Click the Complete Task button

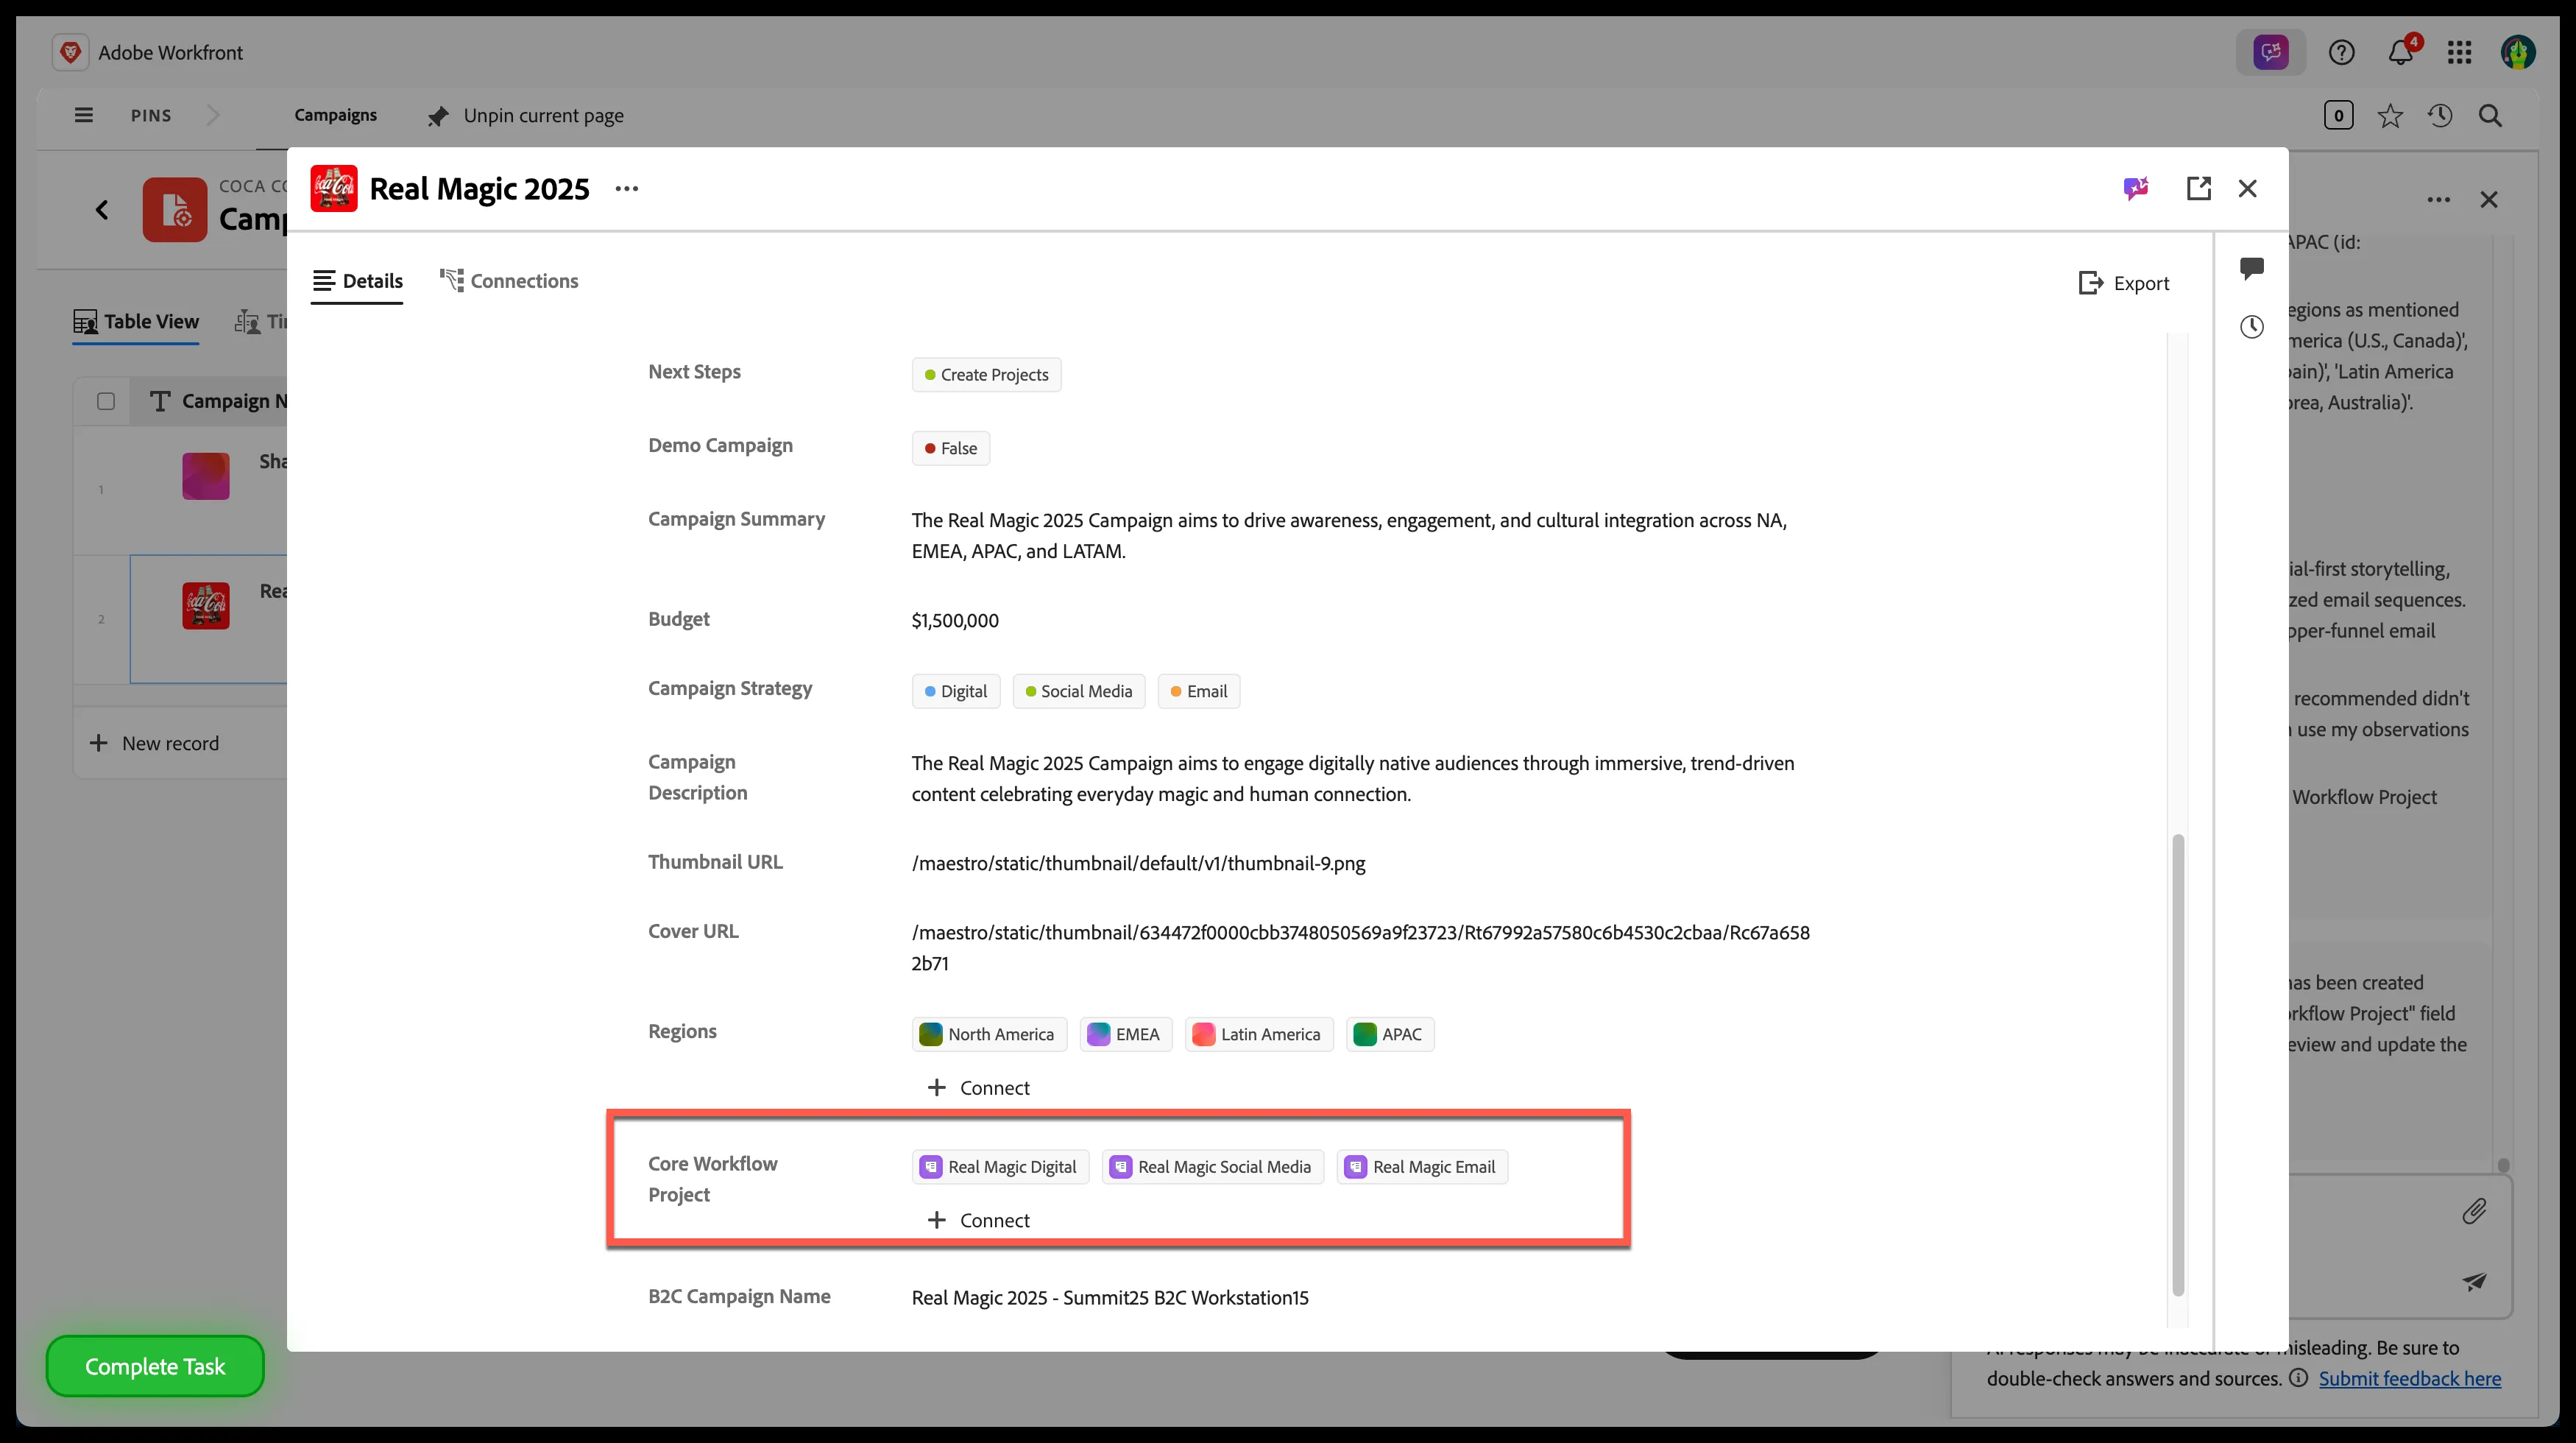coord(155,1366)
